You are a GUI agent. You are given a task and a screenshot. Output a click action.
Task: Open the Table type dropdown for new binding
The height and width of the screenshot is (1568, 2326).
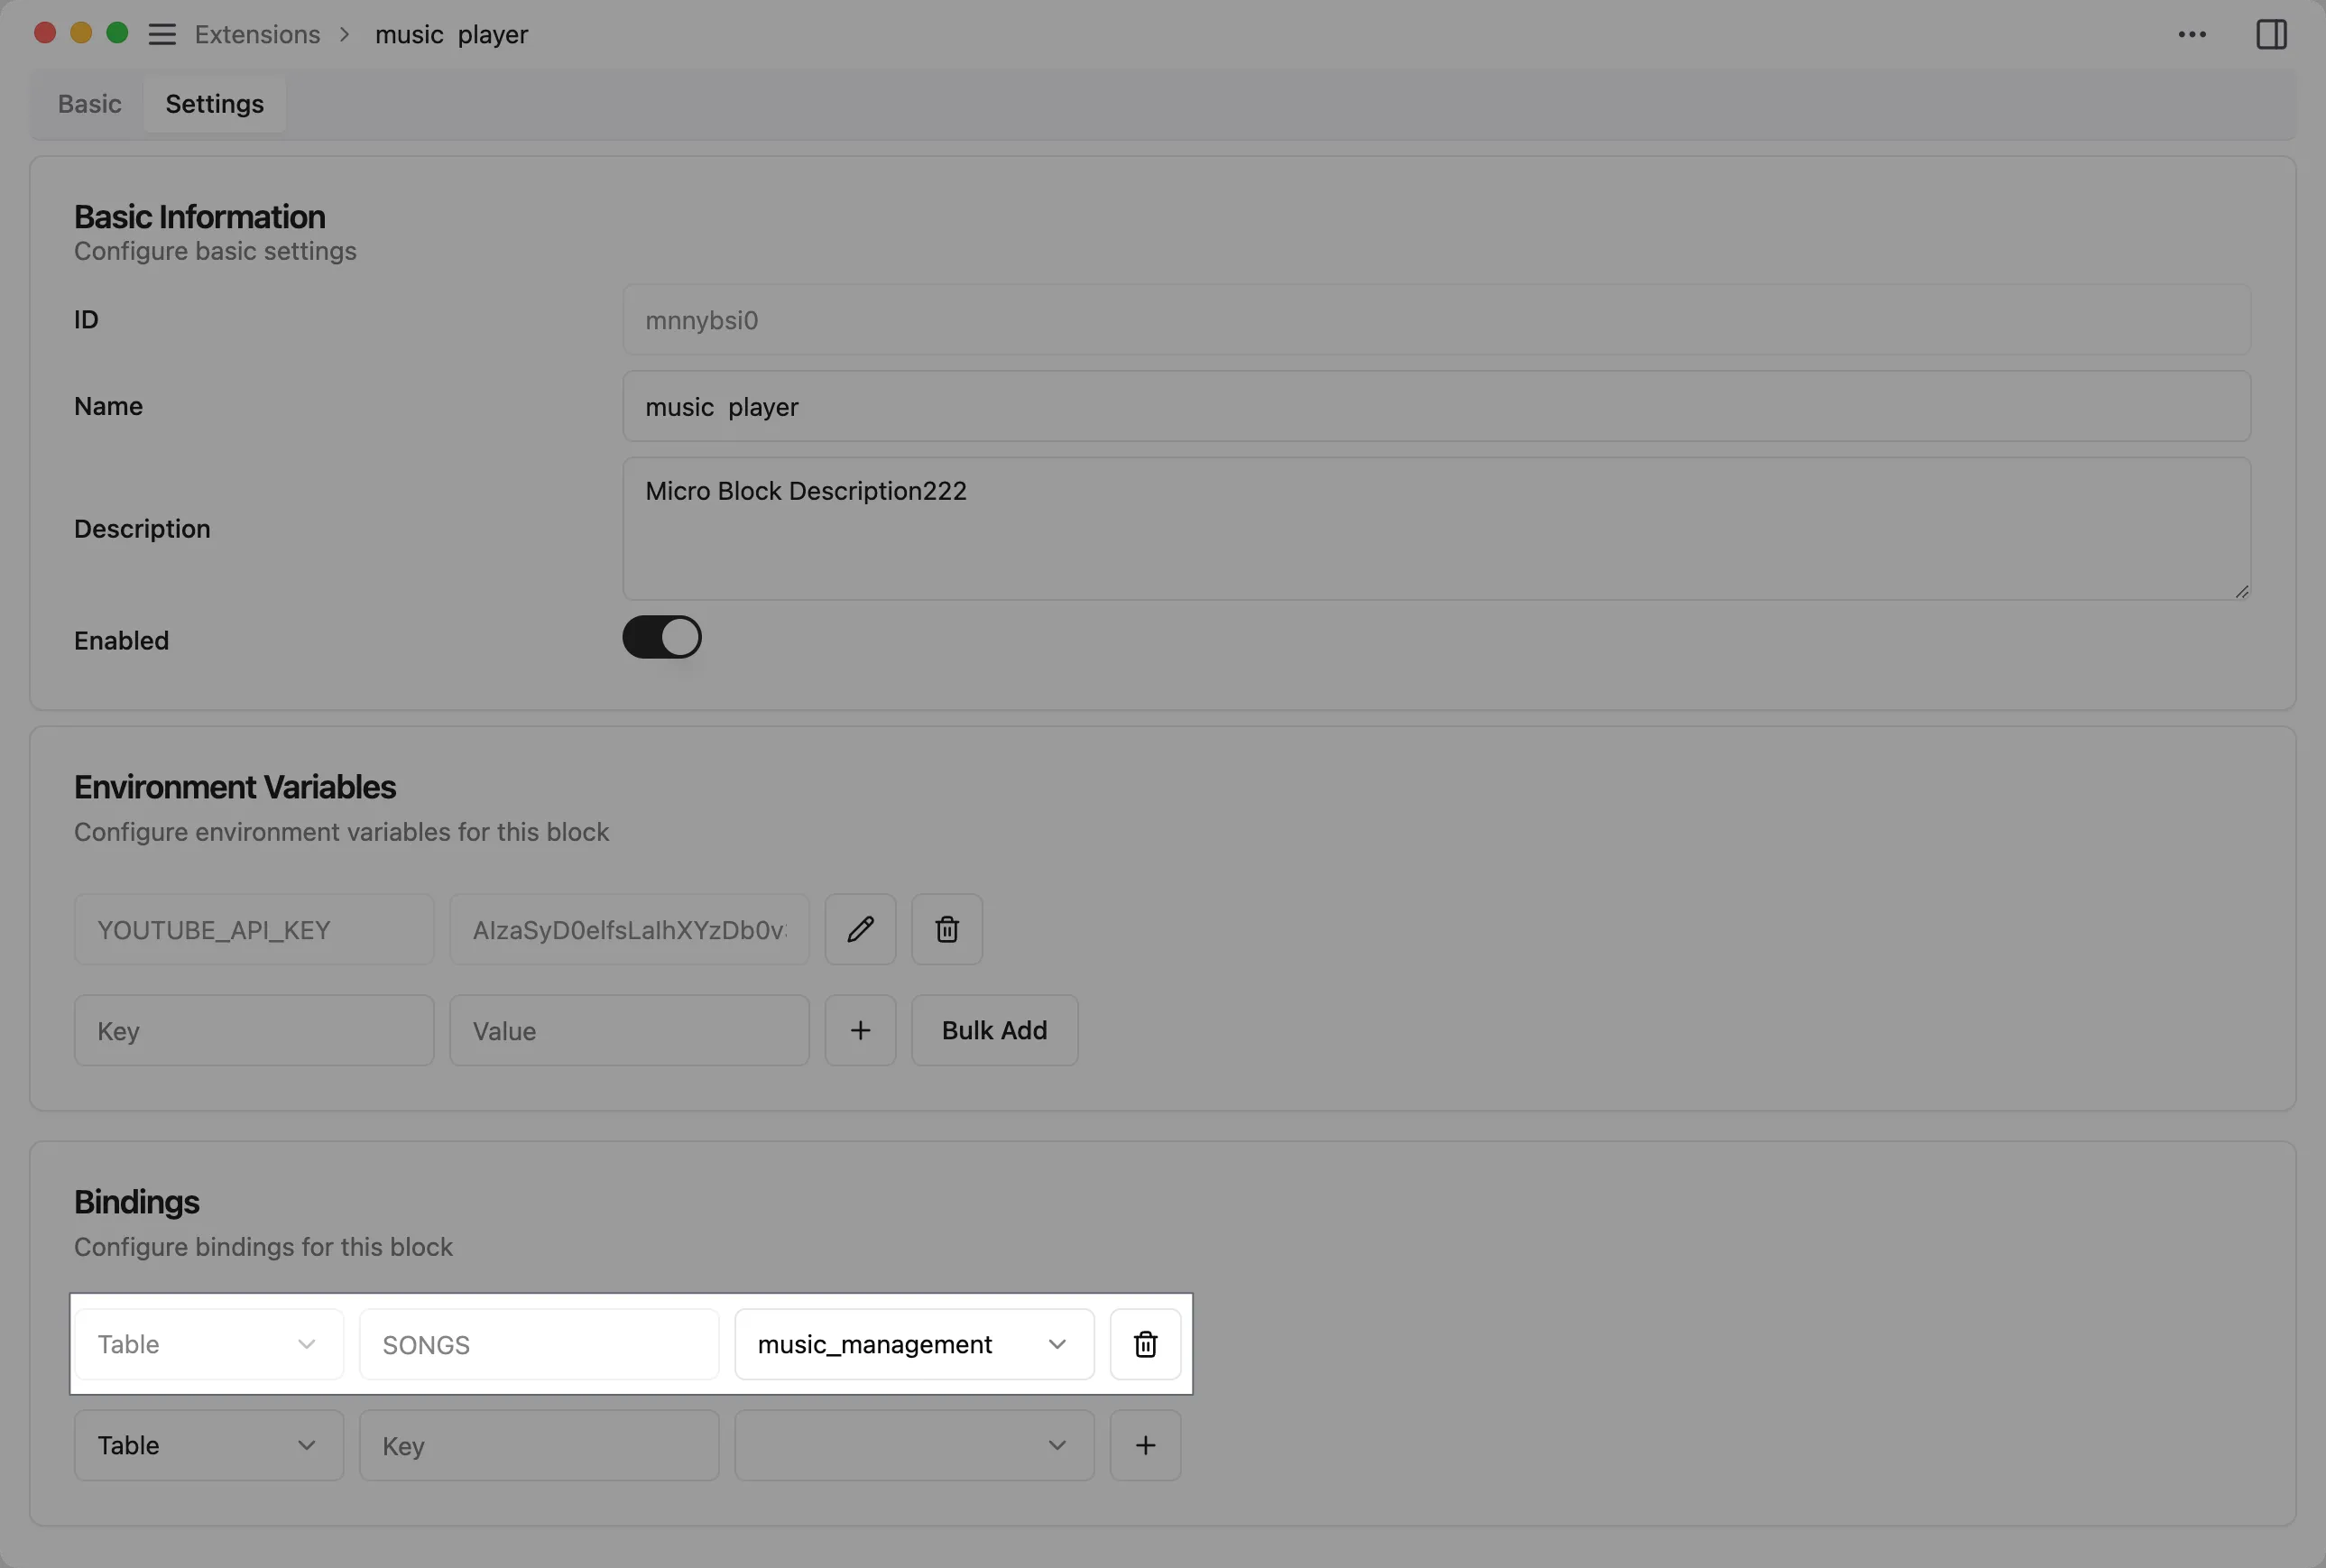pyautogui.click(x=208, y=1445)
